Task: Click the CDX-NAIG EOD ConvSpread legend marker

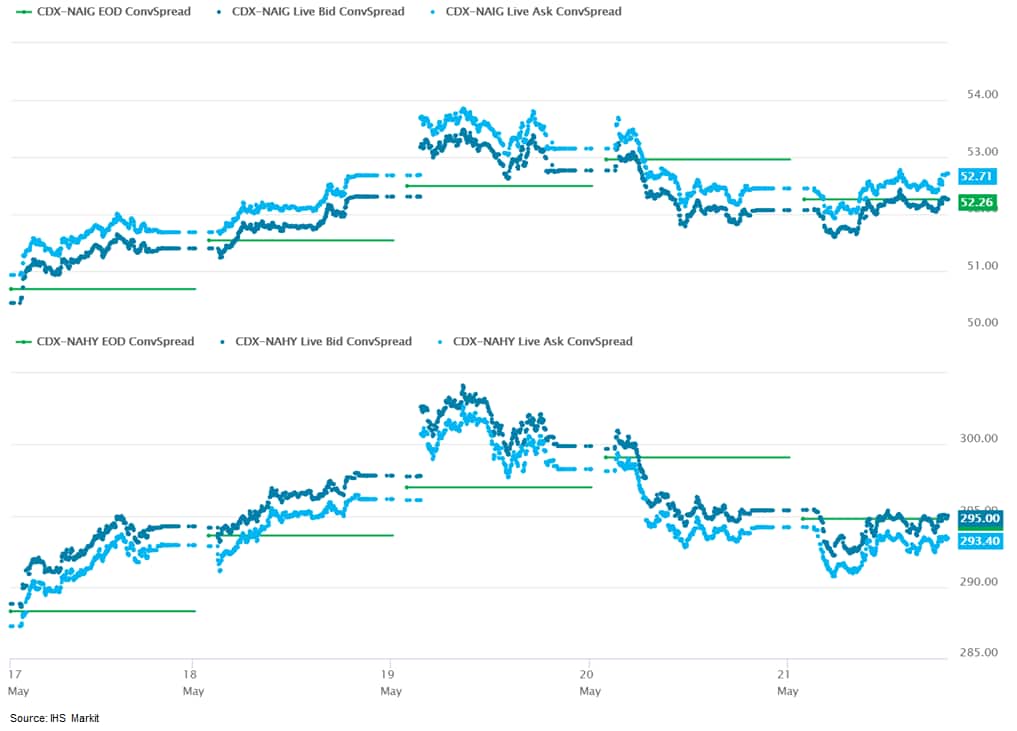Action: 23,12
